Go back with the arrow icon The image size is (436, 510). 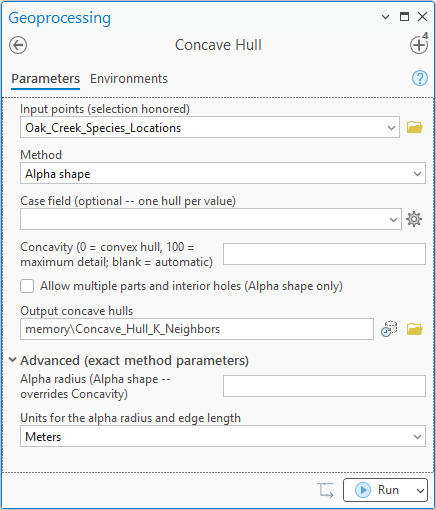[18, 45]
